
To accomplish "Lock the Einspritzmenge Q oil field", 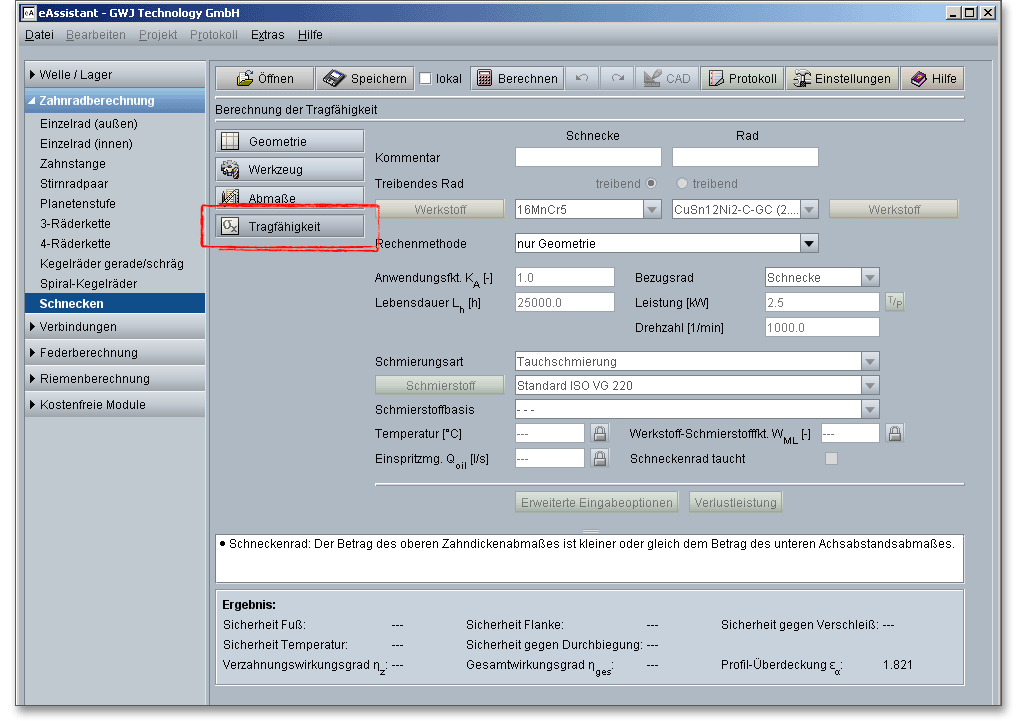I will (x=600, y=458).
